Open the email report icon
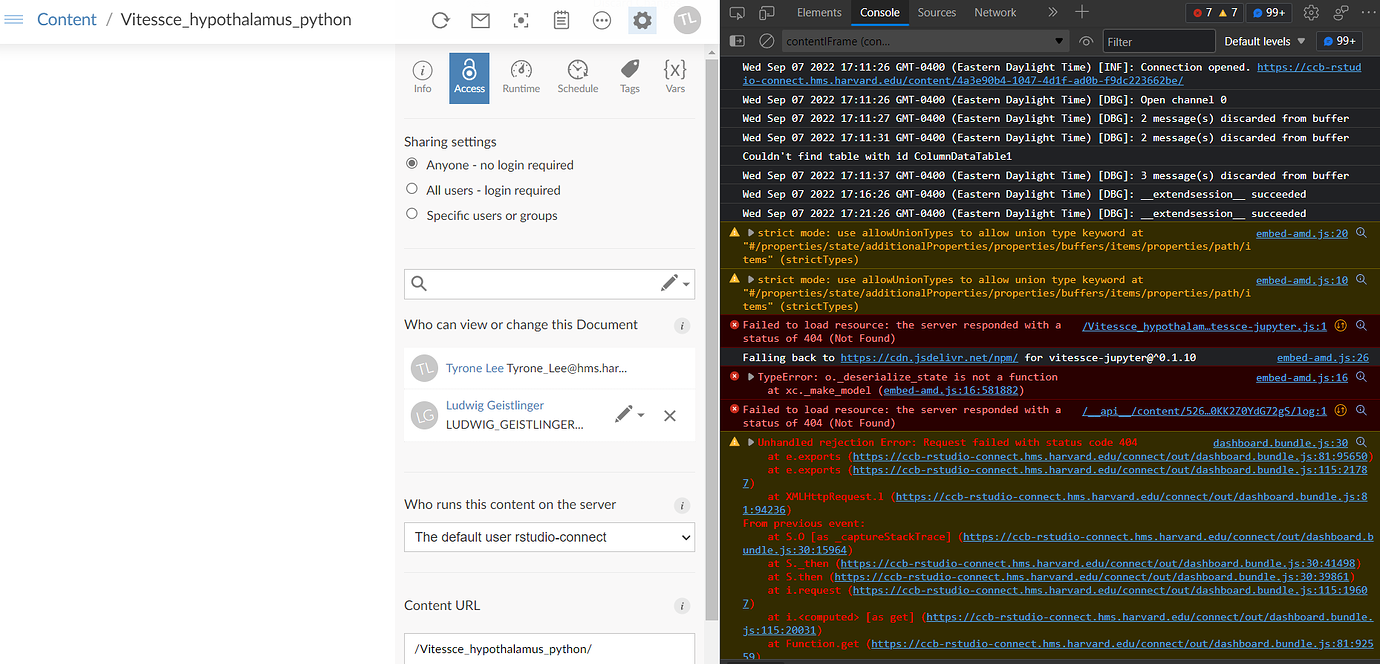The image size is (1380, 664). 480,19
